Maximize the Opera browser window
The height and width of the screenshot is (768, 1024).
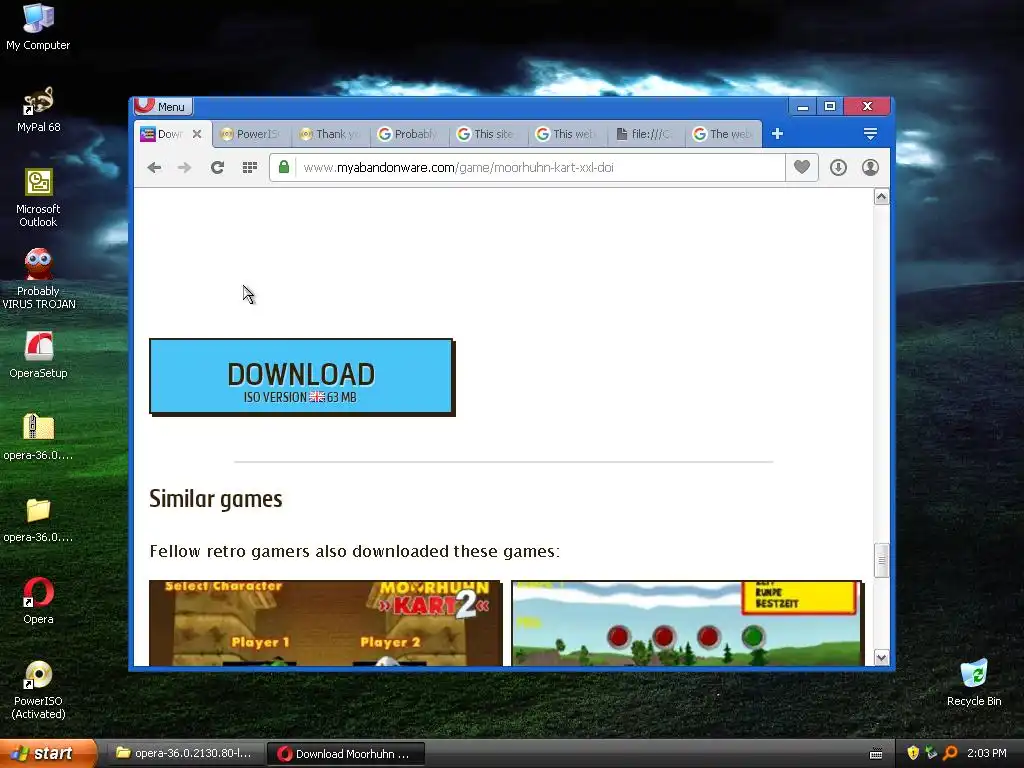point(830,106)
